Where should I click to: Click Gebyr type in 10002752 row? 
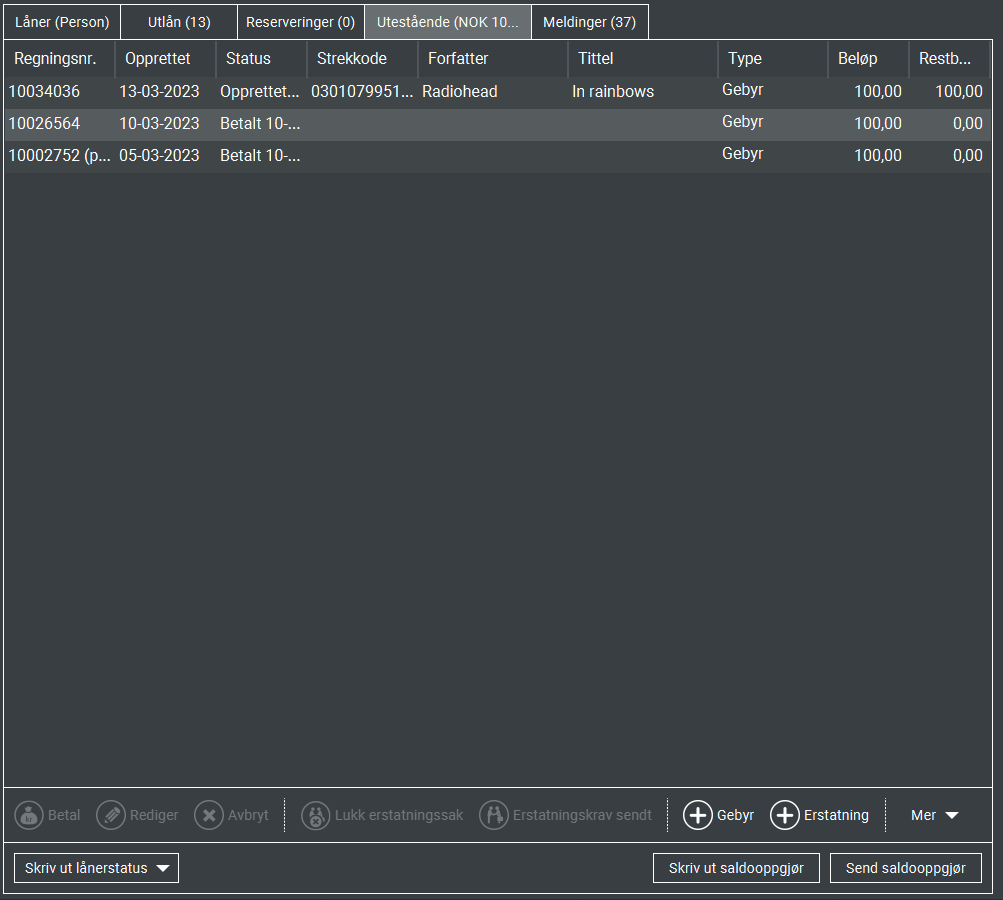pyautogui.click(x=743, y=154)
